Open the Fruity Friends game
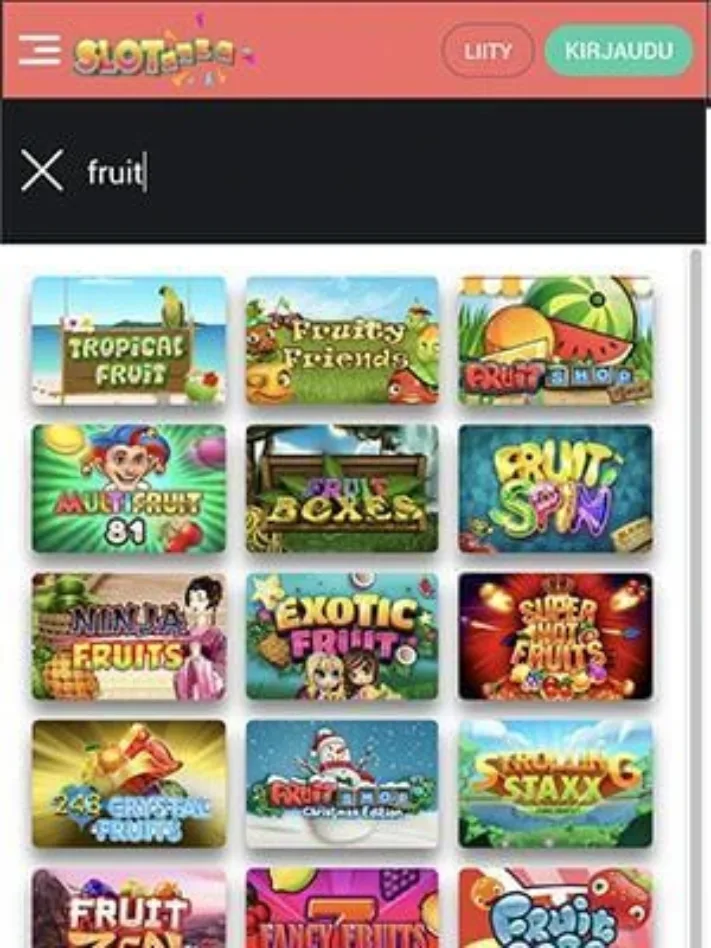Image resolution: width=711 pixels, height=948 pixels. tap(342, 340)
